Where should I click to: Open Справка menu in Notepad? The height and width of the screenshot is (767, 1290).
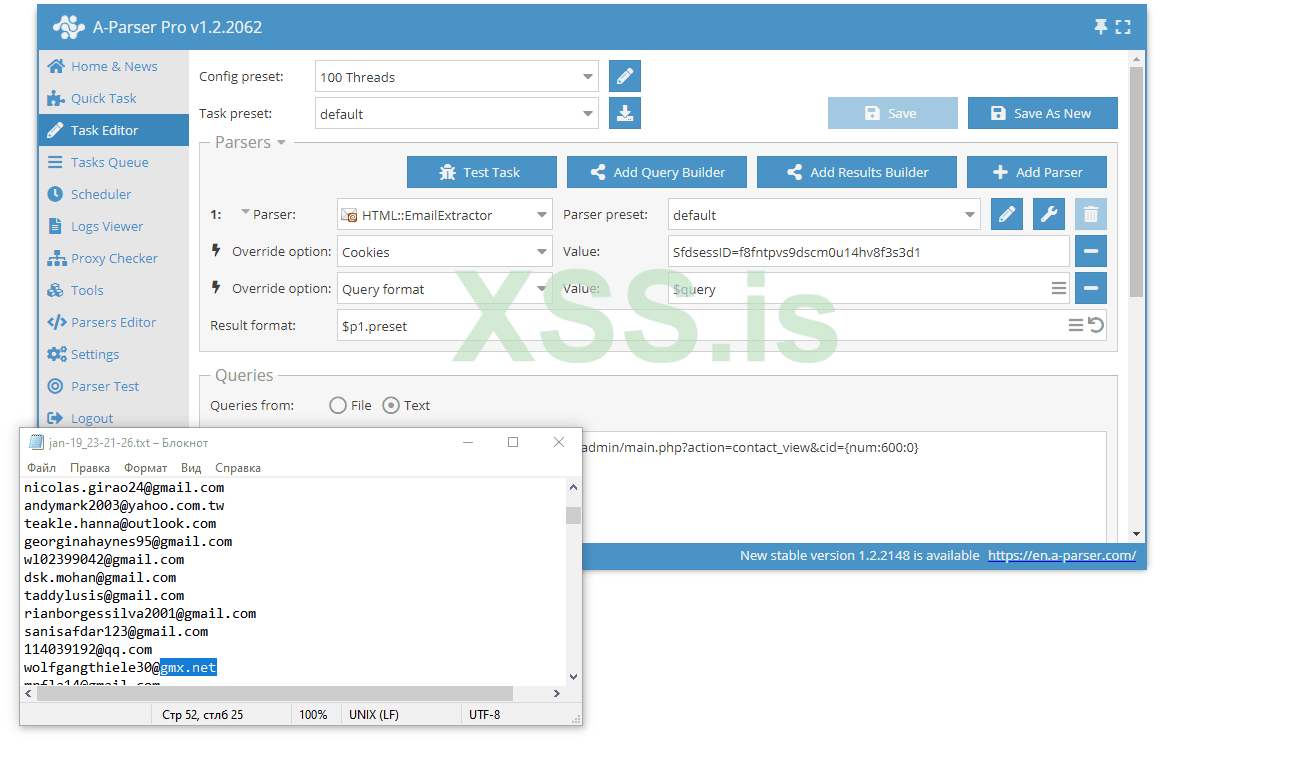pos(238,468)
